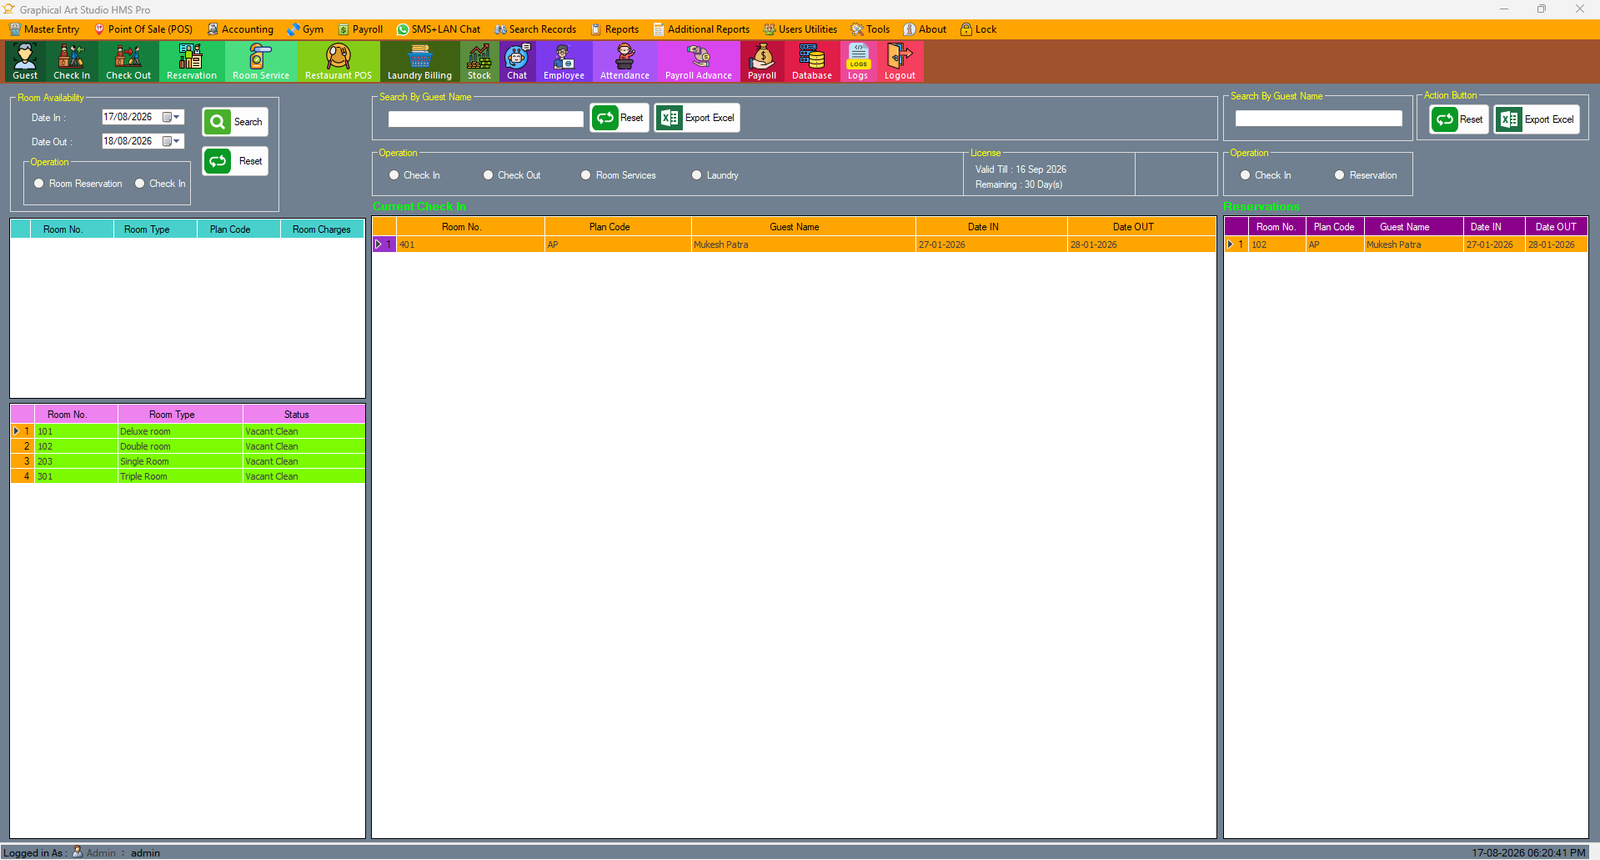Select room 401 in the Current Check In table
Viewport: 1600px width, 860px height.
794,244
